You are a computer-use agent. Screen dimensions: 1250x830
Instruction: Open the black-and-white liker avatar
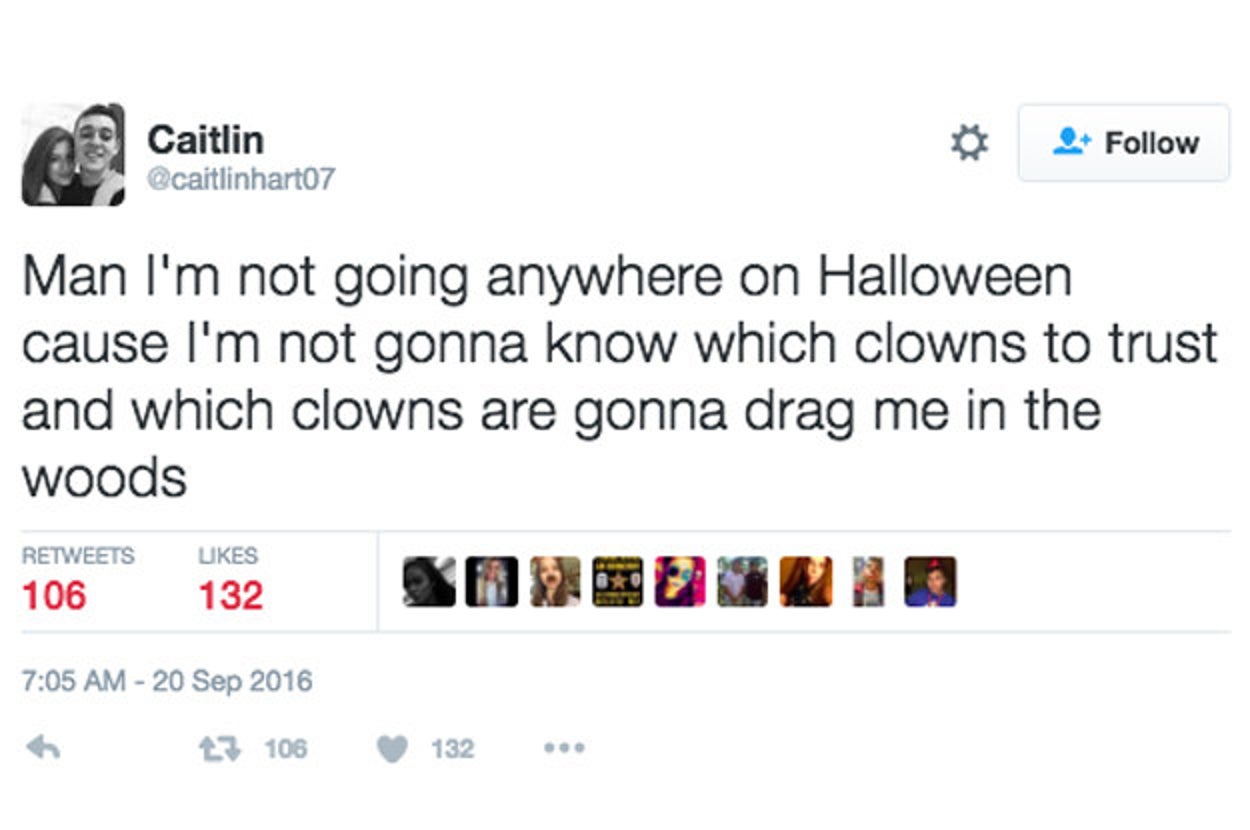(x=429, y=582)
